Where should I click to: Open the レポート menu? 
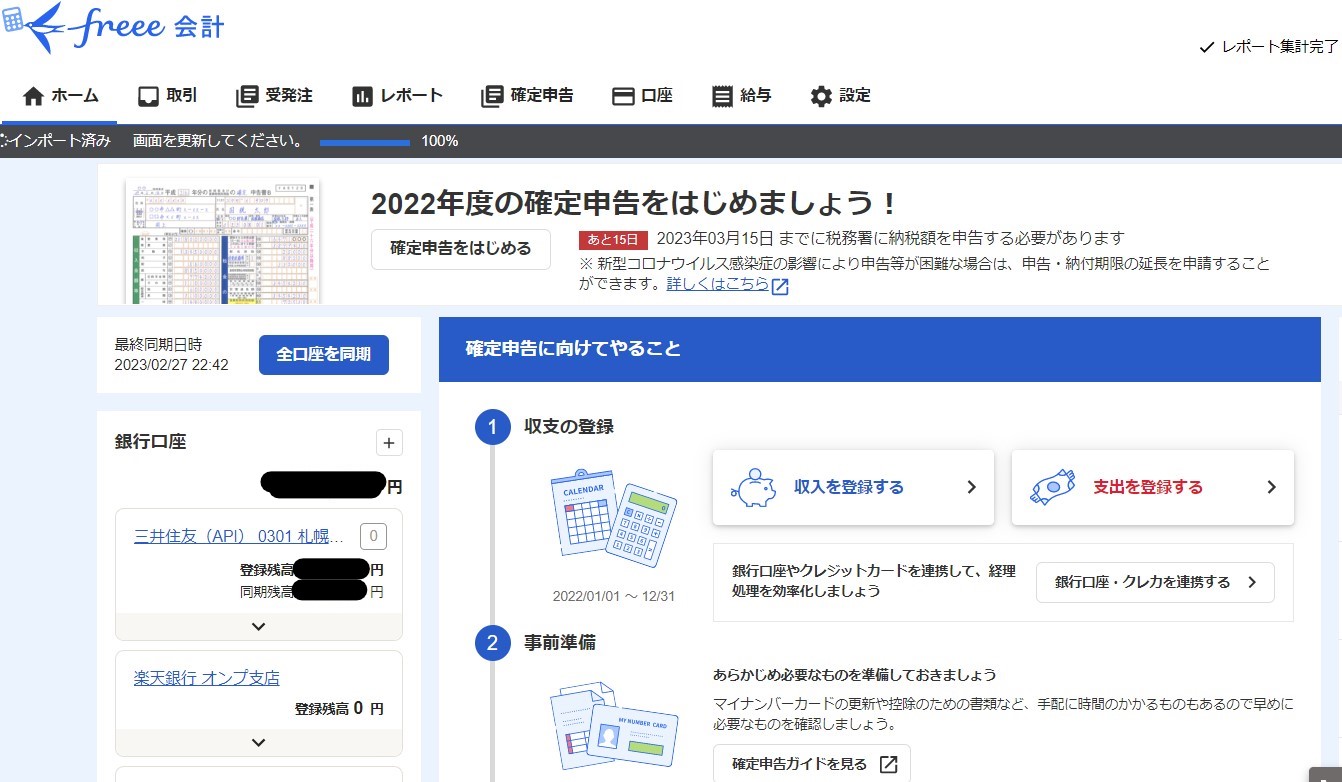click(x=397, y=96)
